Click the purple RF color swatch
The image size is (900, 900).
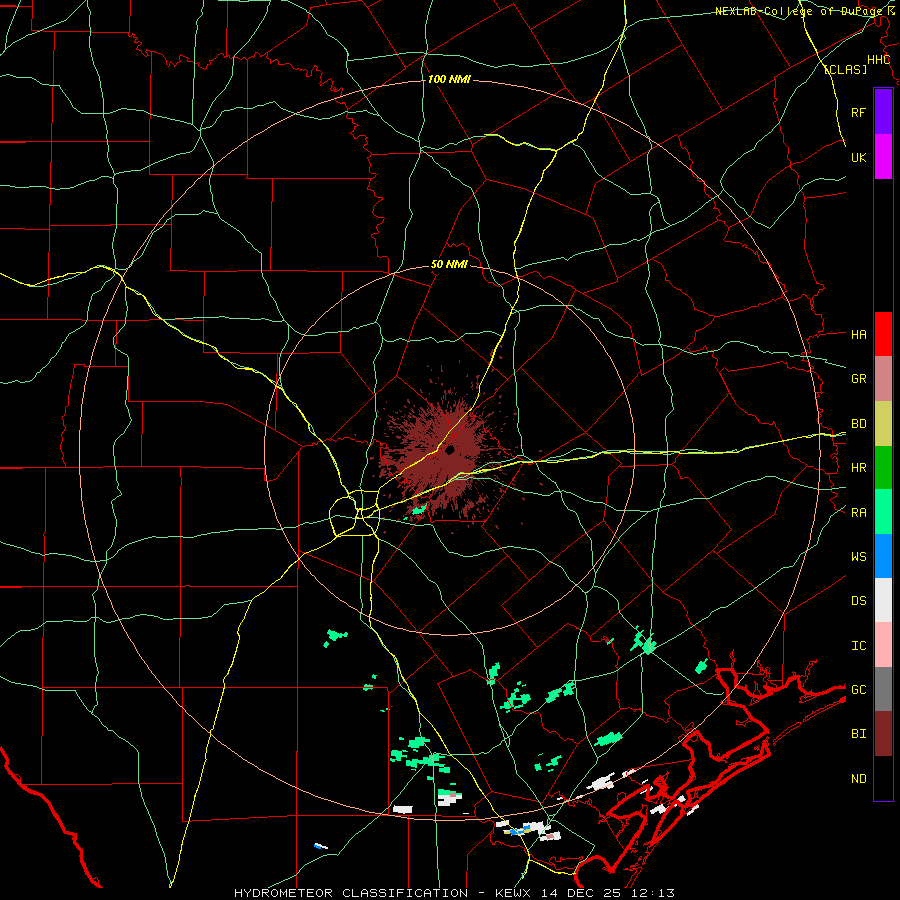[883, 112]
